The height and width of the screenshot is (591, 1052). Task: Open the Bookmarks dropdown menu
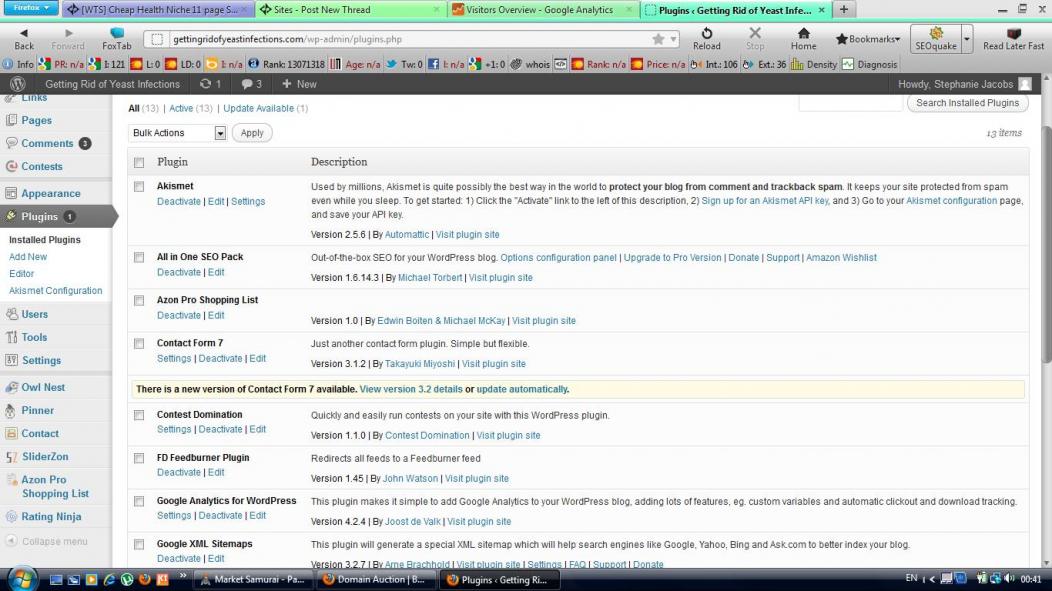click(867, 39)
